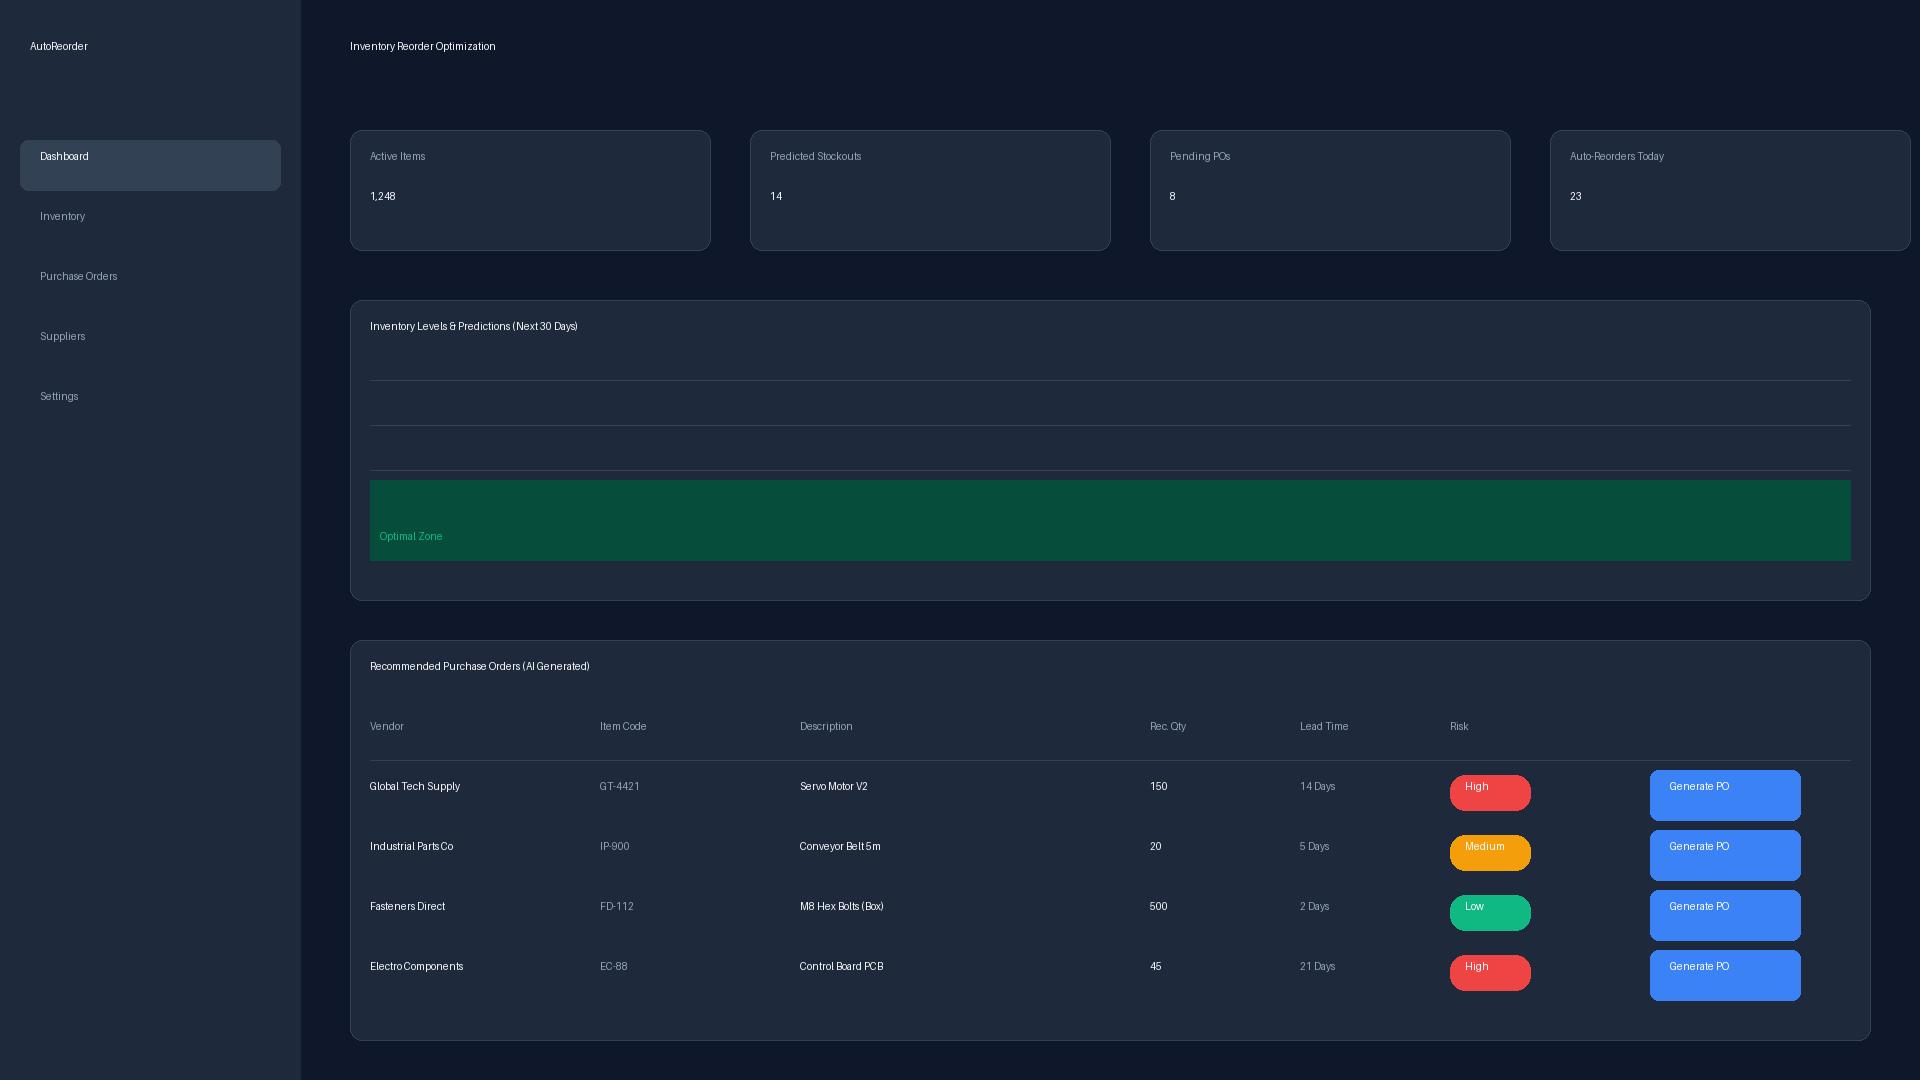This screenshot has width=1920, height=1080.
Task: Click the Risk column header in the table
Action: point(1459,727)
